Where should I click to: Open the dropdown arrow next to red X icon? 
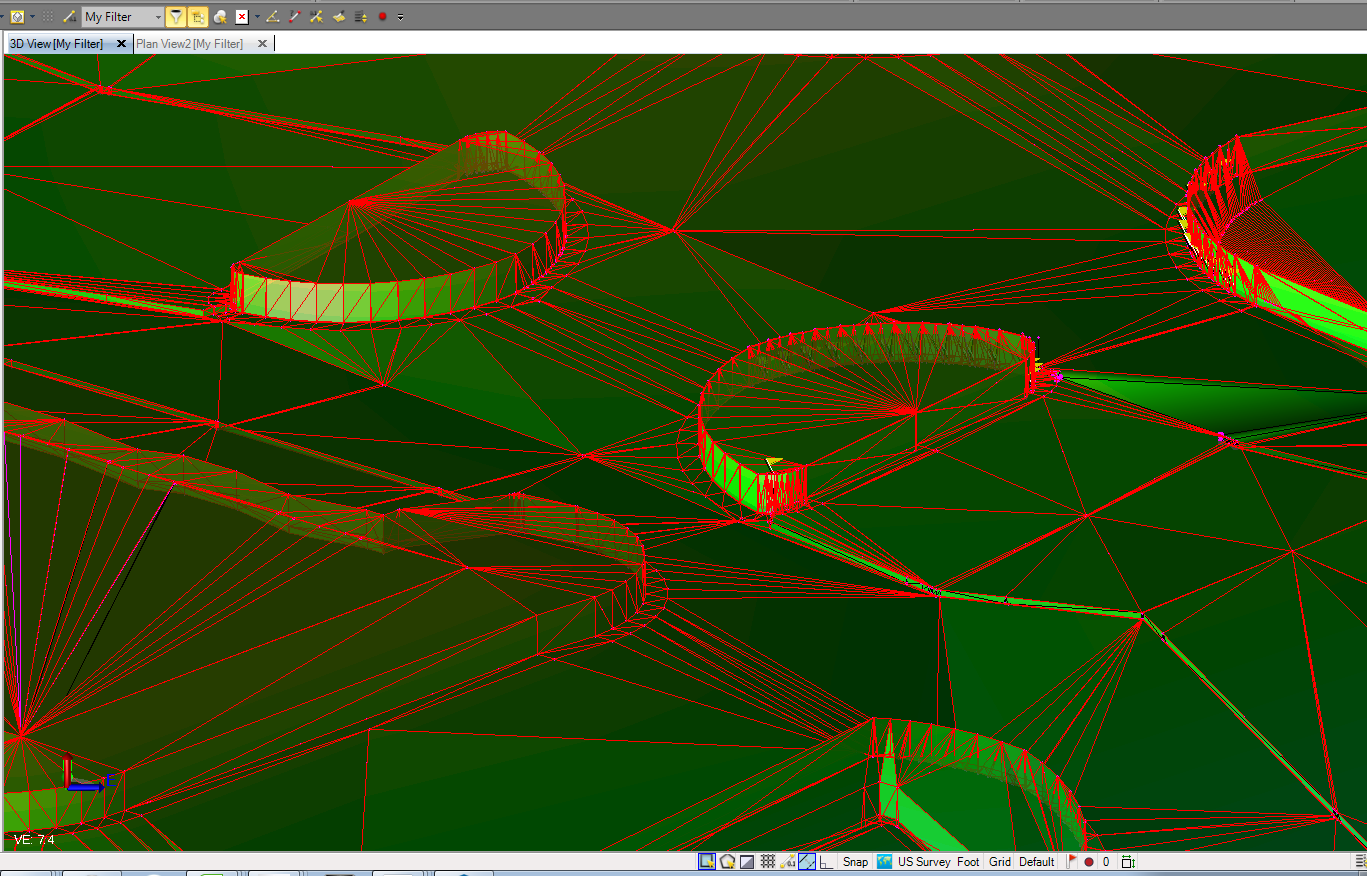[257, 17]
